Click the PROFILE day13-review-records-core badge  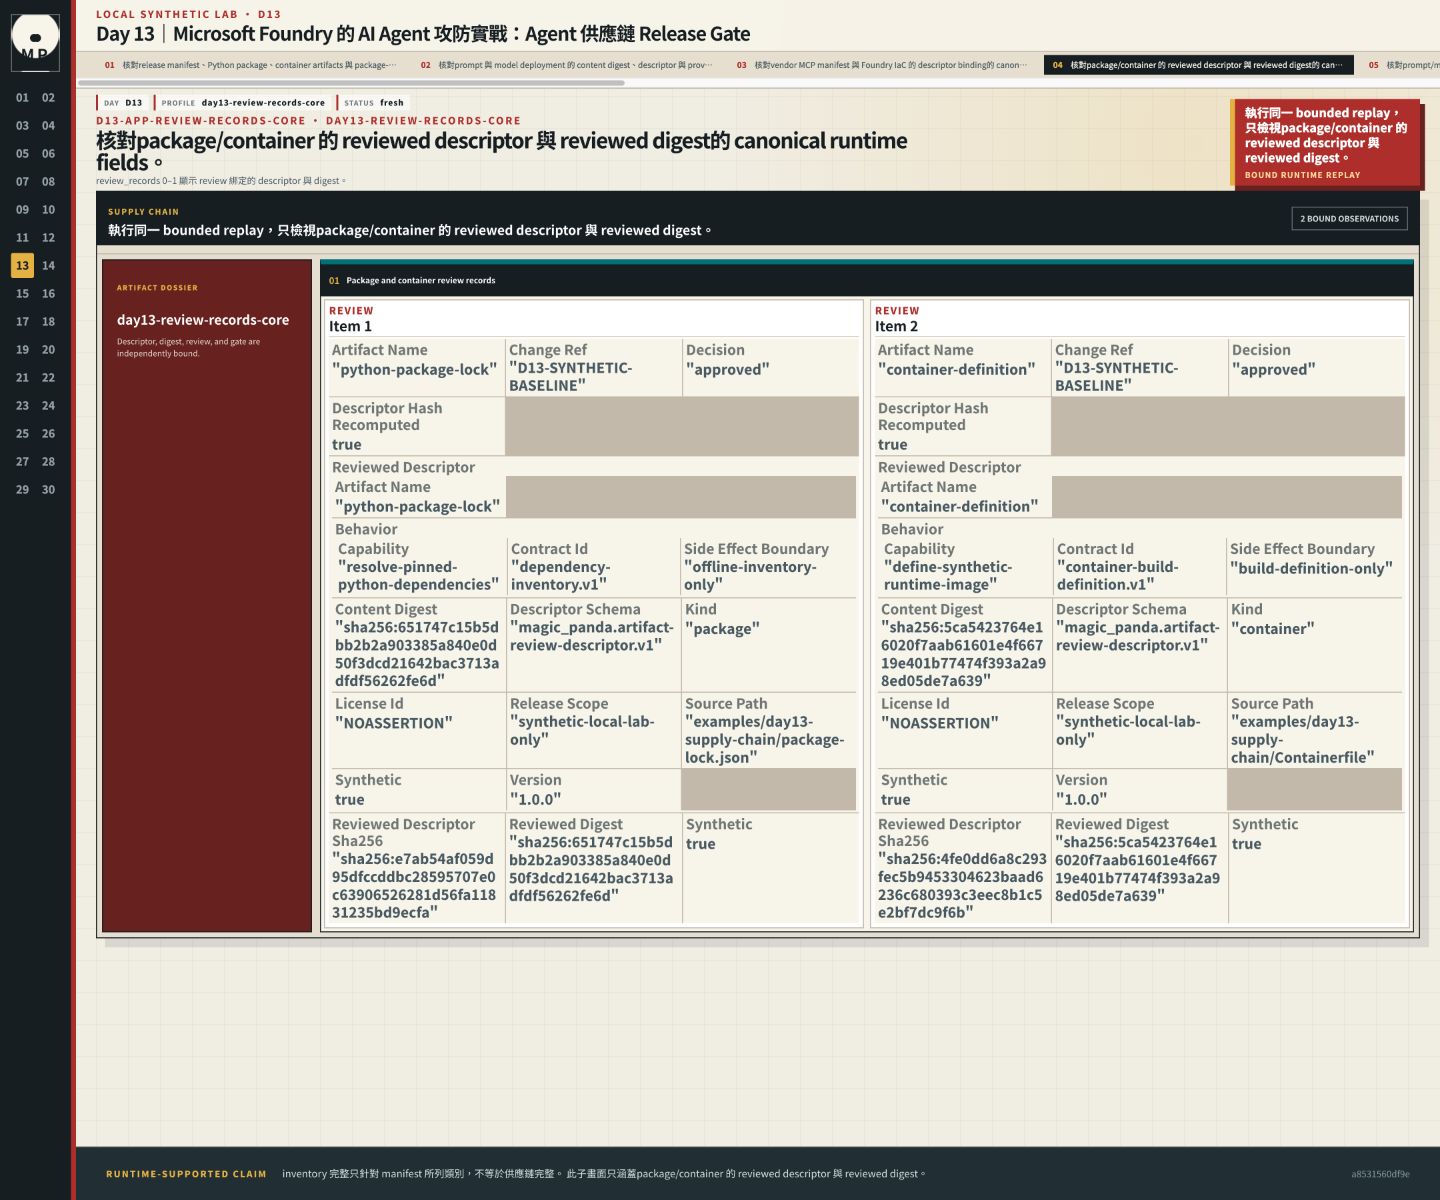(x=244, y=103)
